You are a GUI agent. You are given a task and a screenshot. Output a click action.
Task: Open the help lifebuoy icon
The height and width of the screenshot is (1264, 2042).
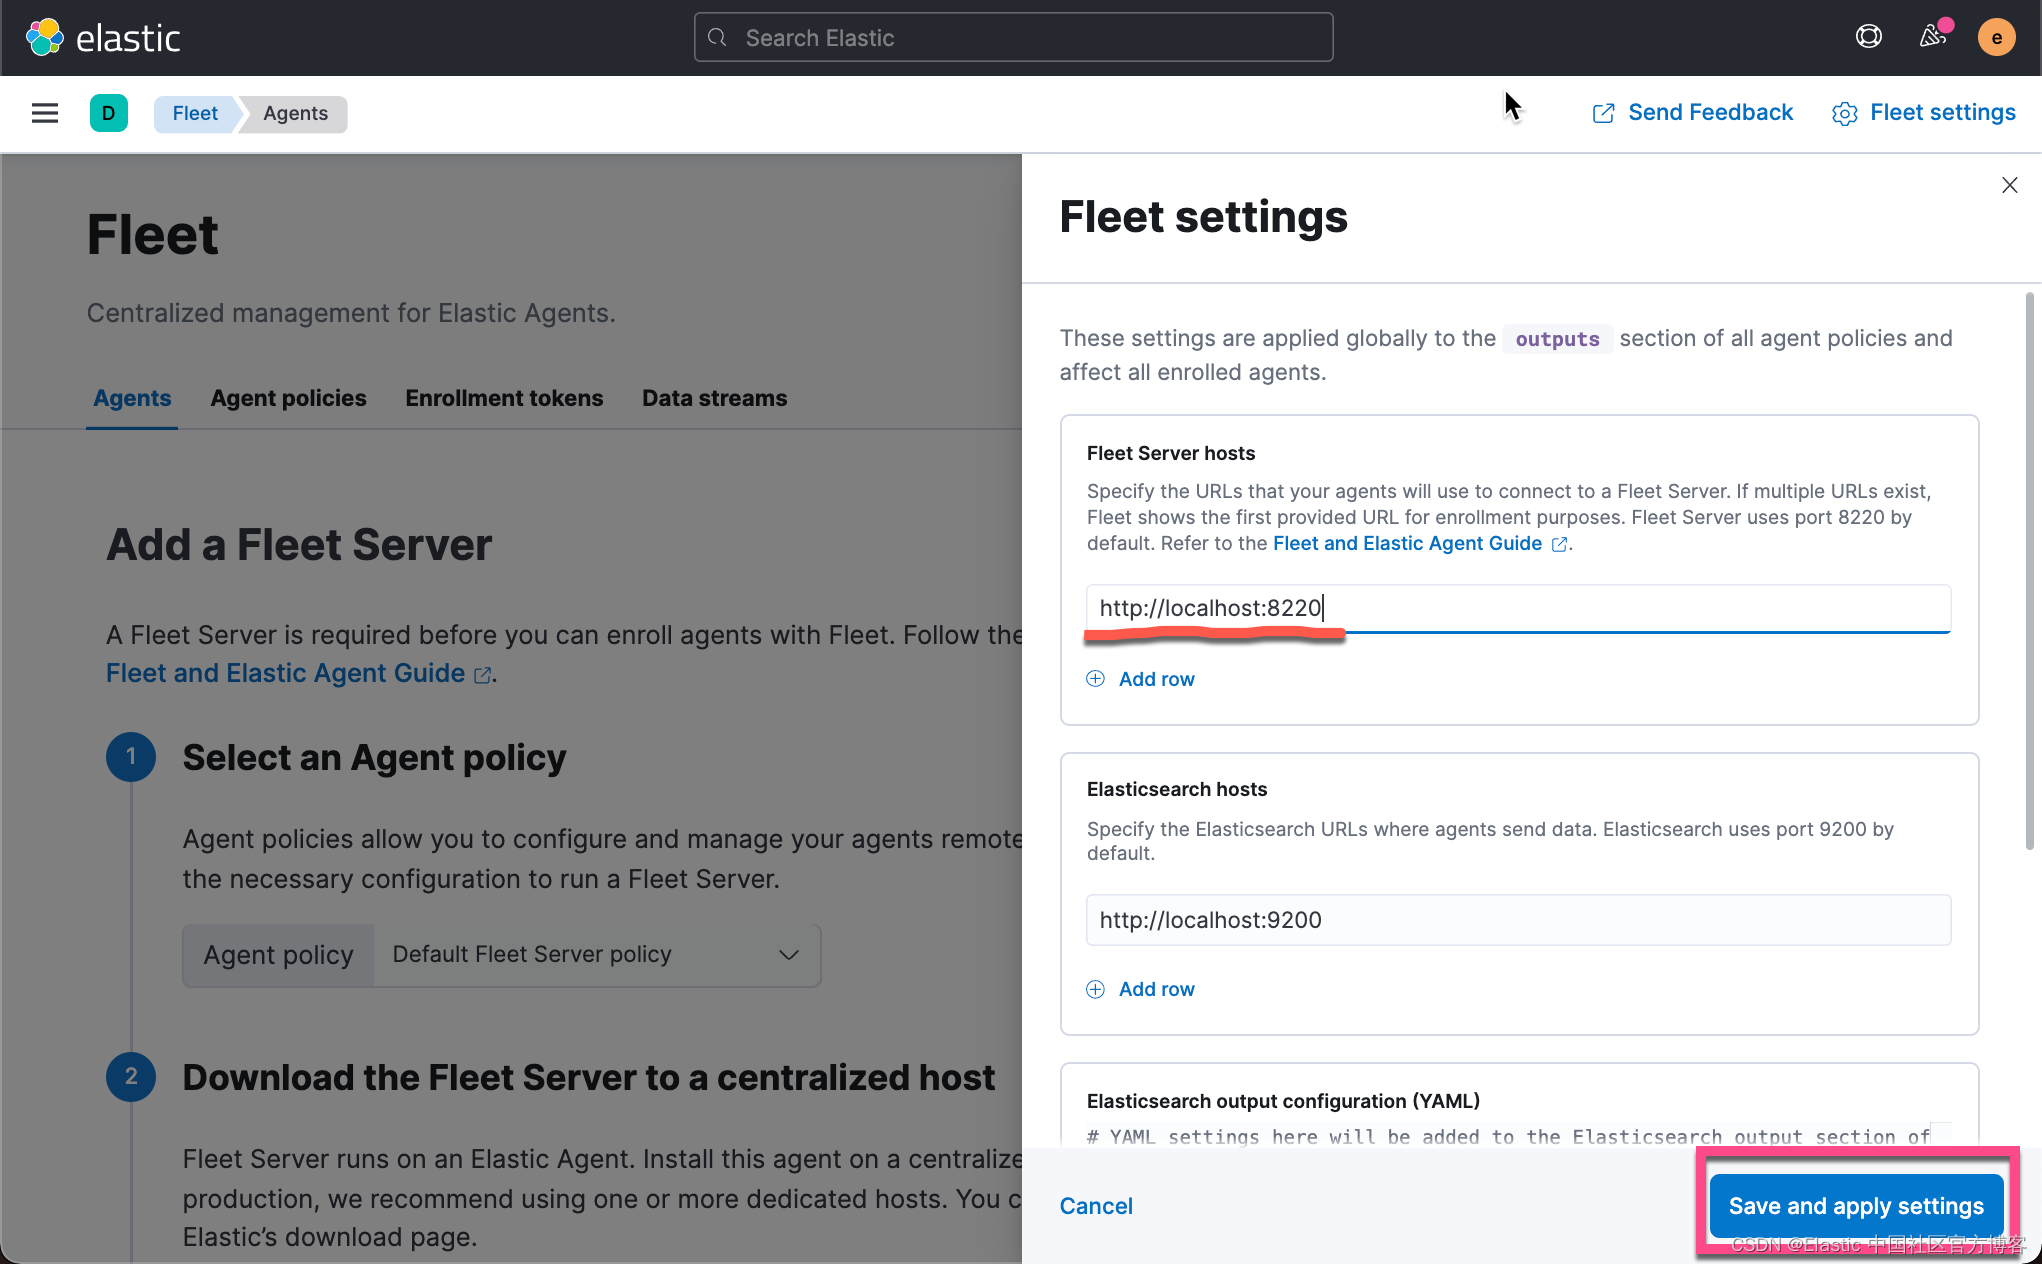(x=1868, y=37)
